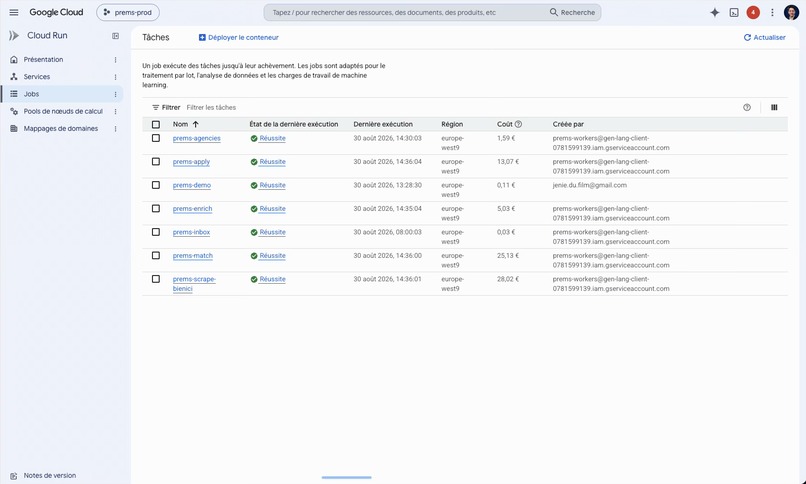Click the Dernière exécution column header
The height and width of the screenshot is (484, 806).
(383, 124)
